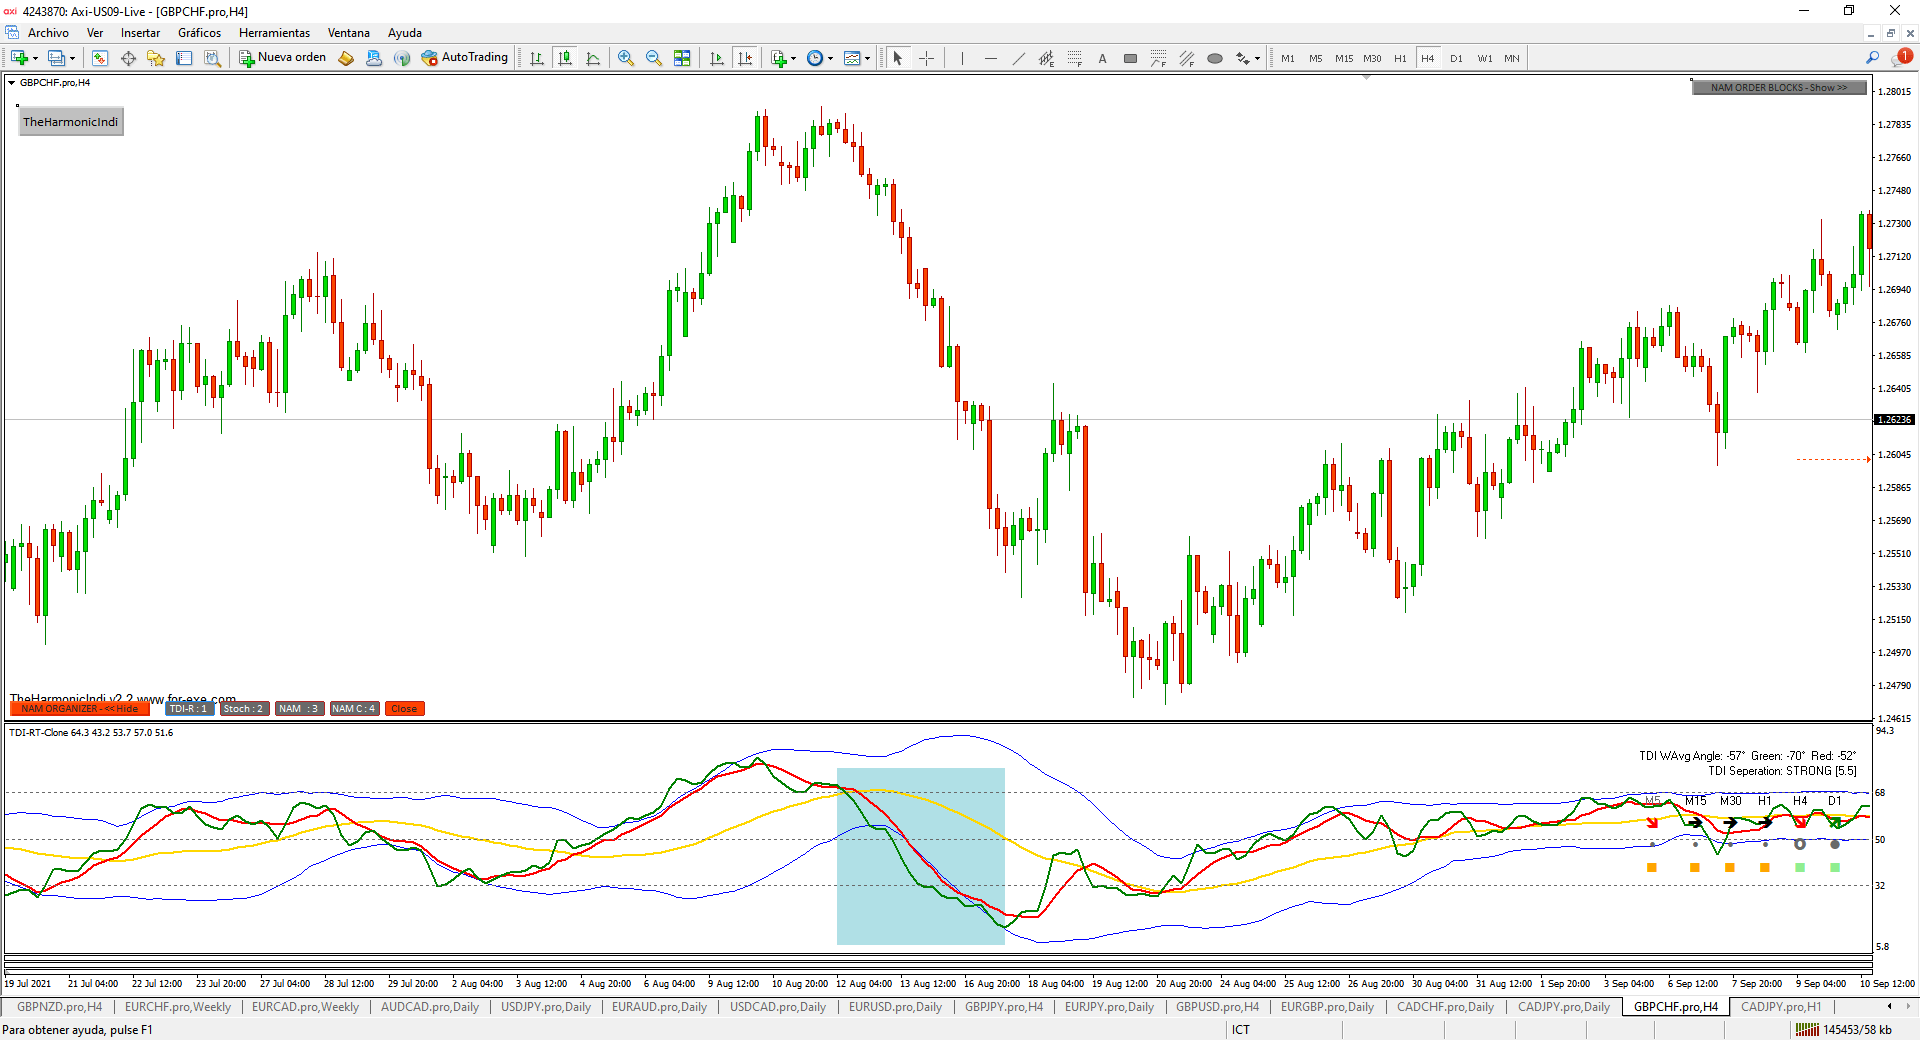The height and width of the screenshot is (1040, 1920).
Task: Select the D1 timeframe
Action: coord(1456,58)
